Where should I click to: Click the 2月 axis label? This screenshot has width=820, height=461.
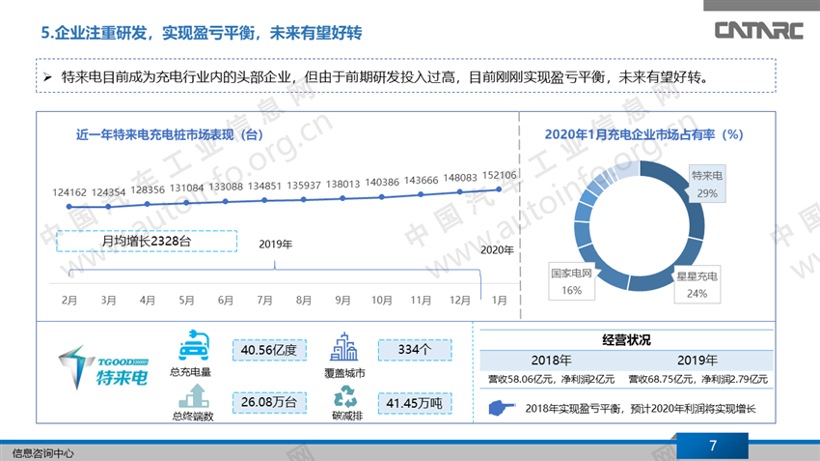click(69, 301)
